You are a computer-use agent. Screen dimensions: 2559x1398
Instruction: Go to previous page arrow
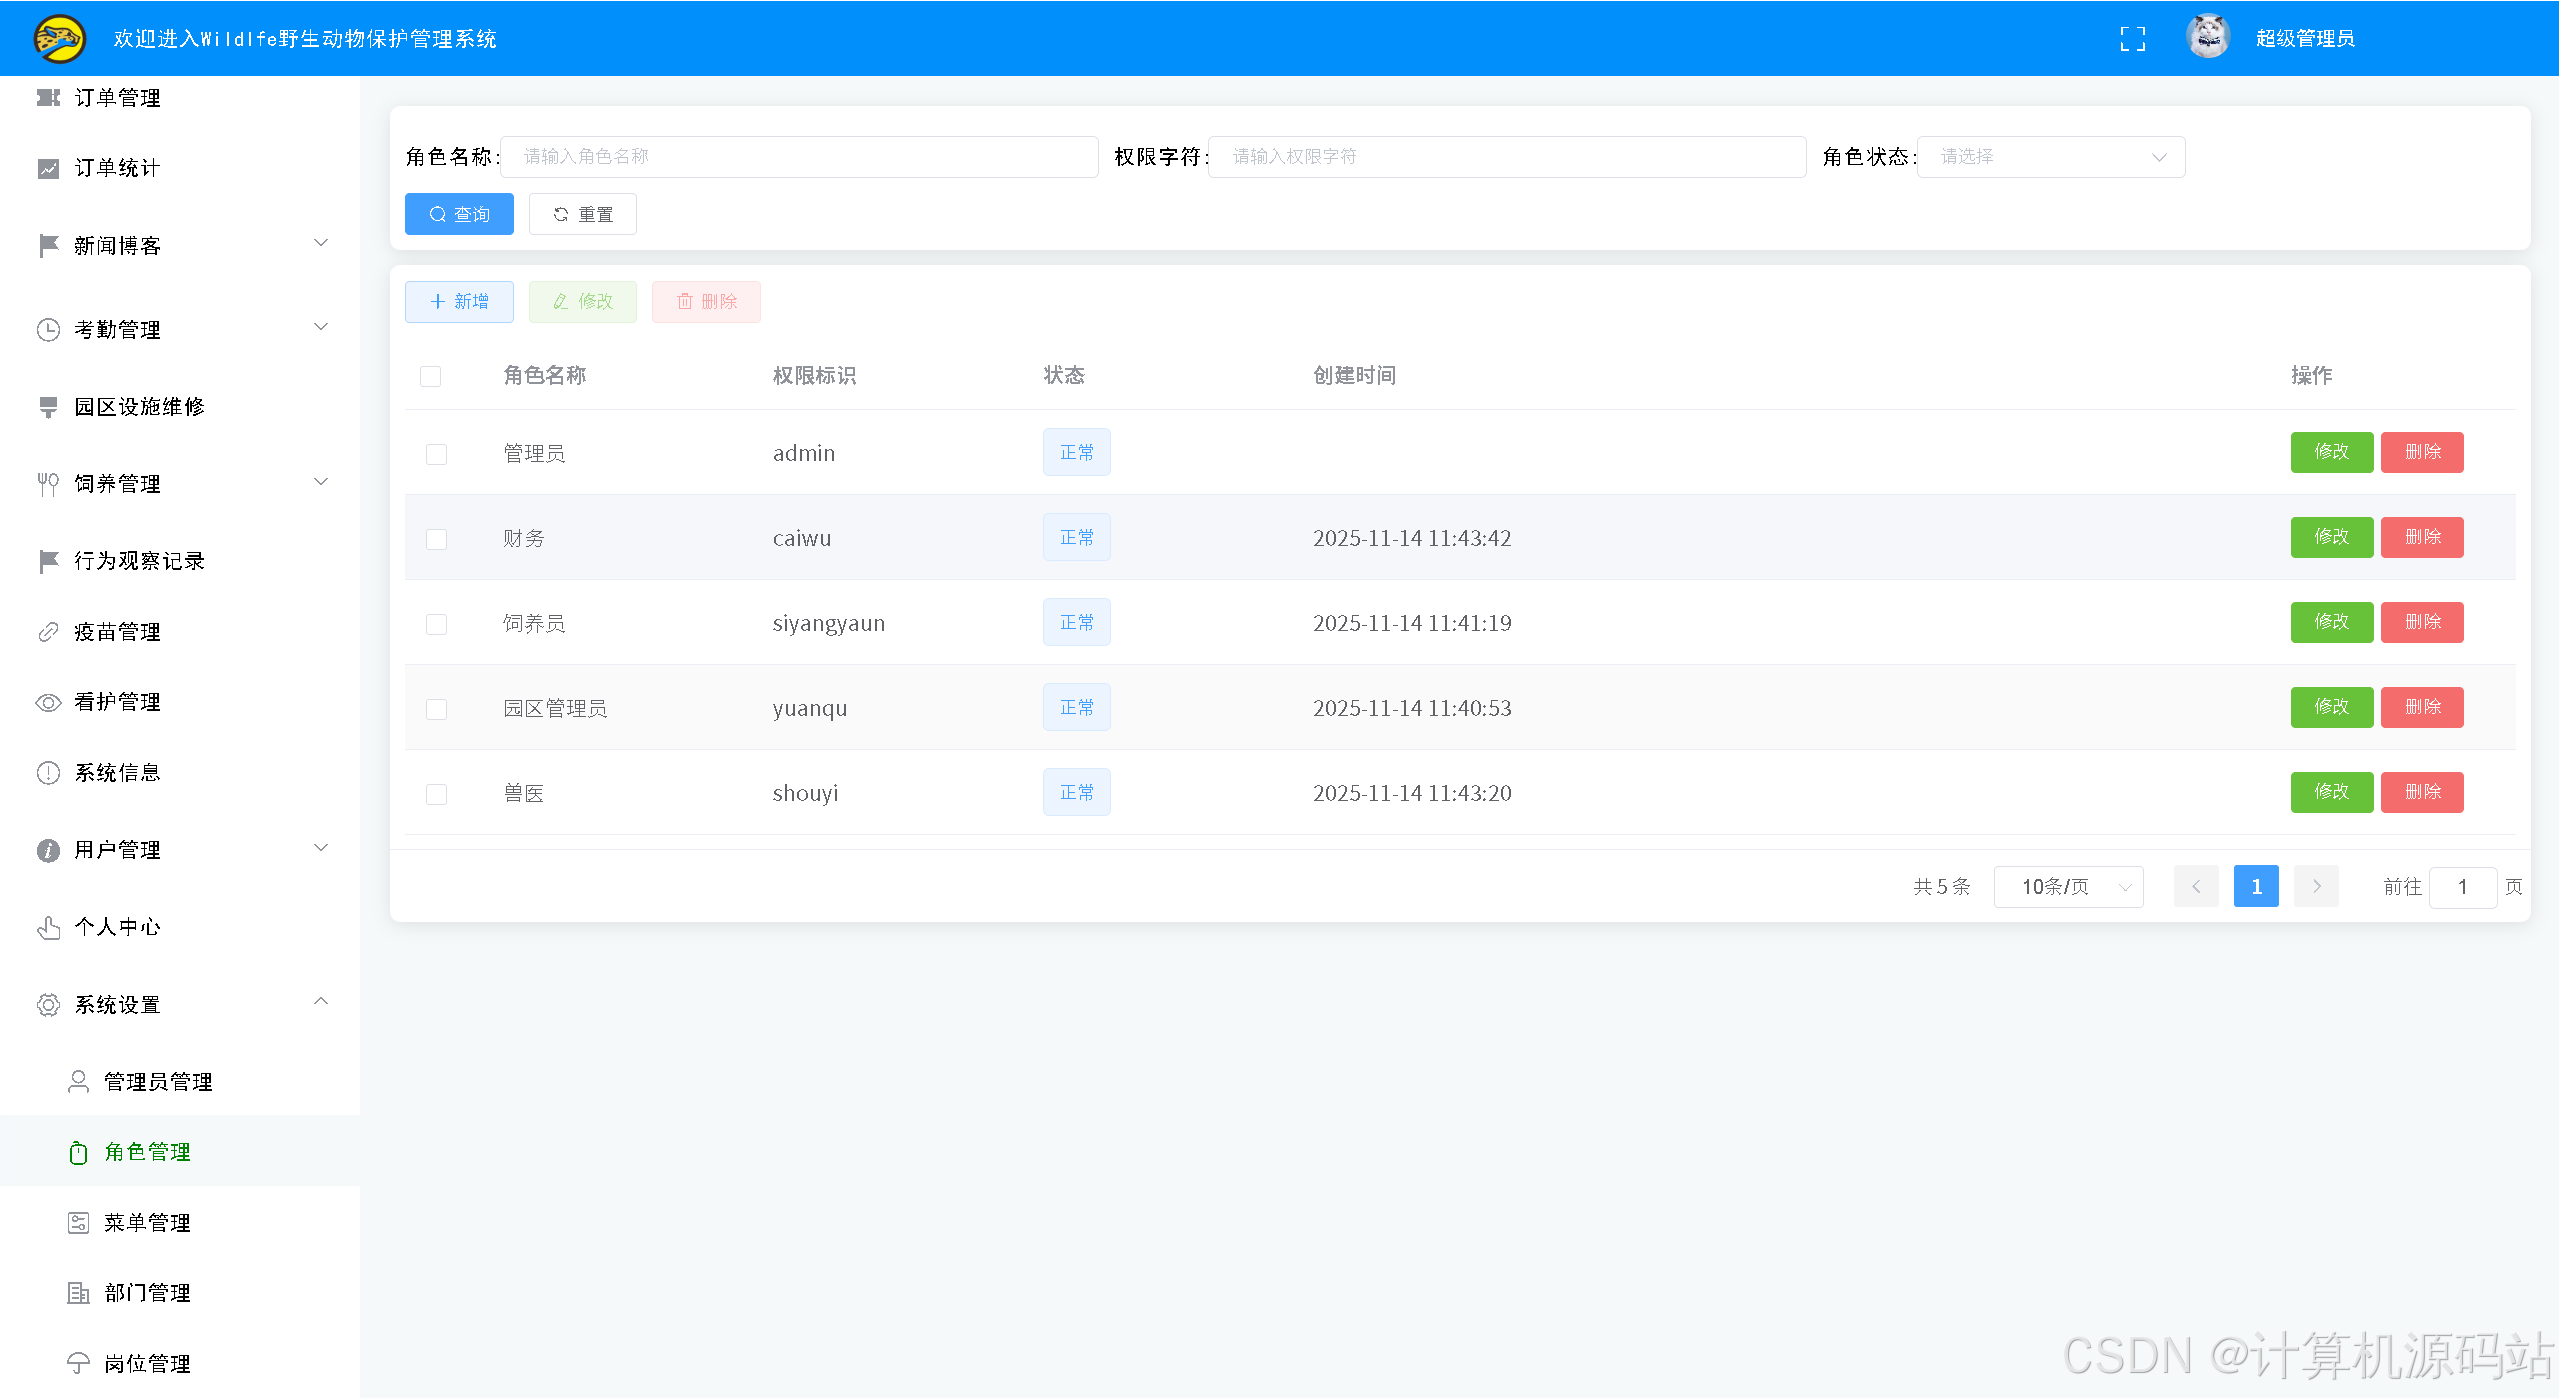[x=2196, y=886]
